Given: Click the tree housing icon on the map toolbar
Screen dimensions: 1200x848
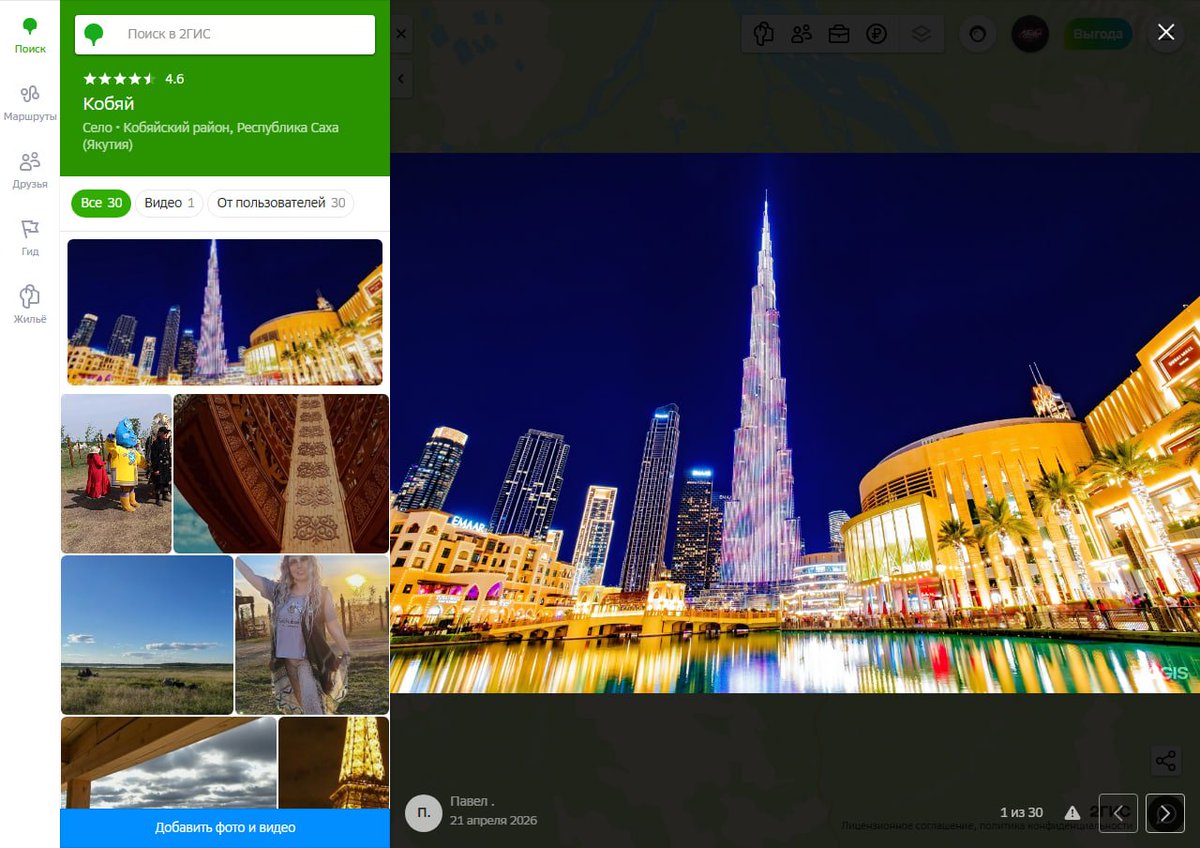Looking at the screenshot, I should click(x=763, y=34).
